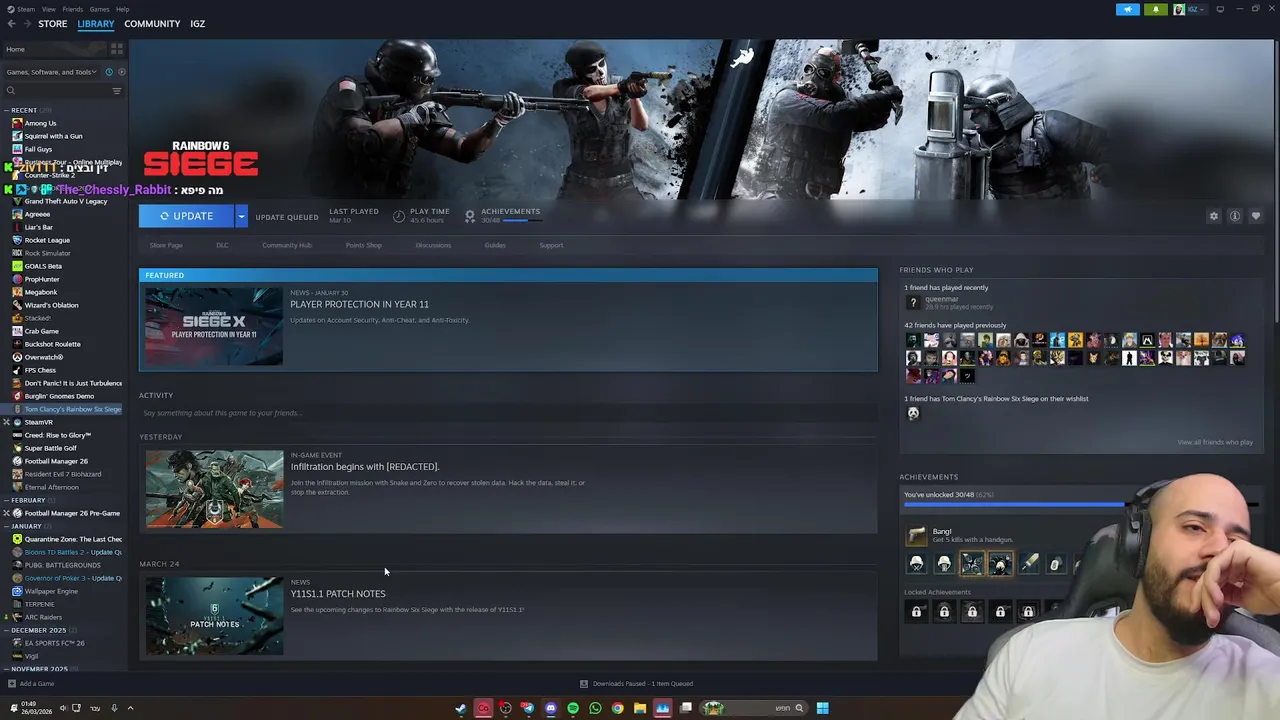Viewport: 1280px width, 720px height.
Task: Switch to the STORE tab
Action: click(x=53, y=24)
